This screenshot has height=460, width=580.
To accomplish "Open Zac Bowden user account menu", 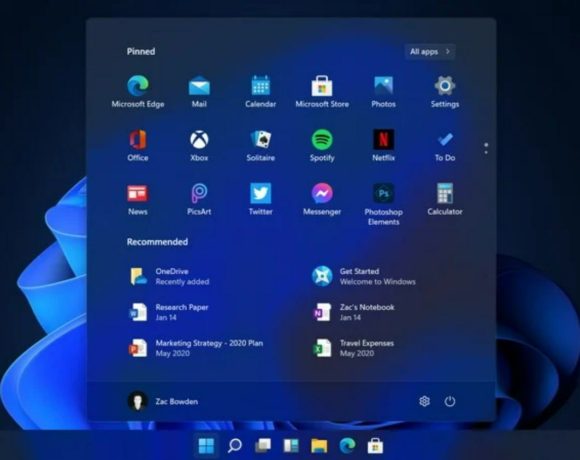I will pos(163,401).
